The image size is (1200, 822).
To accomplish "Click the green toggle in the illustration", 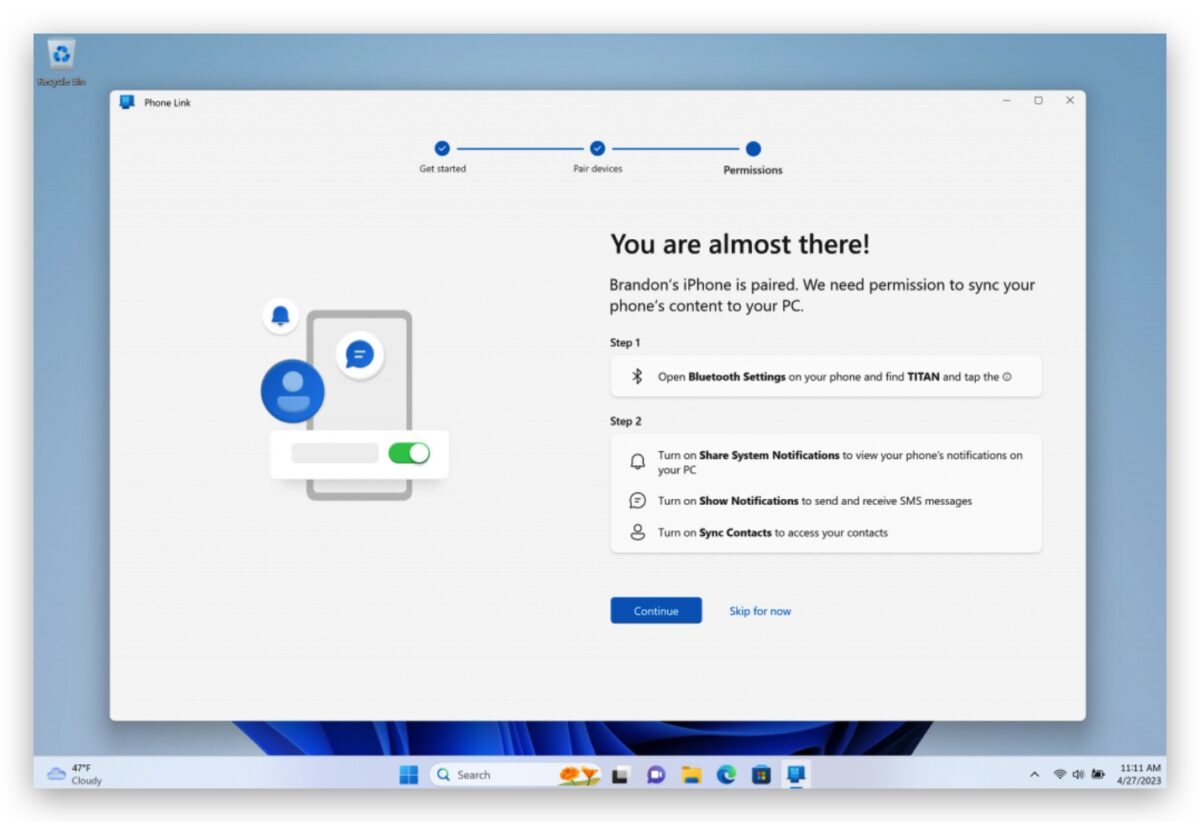I will point(409,453).
